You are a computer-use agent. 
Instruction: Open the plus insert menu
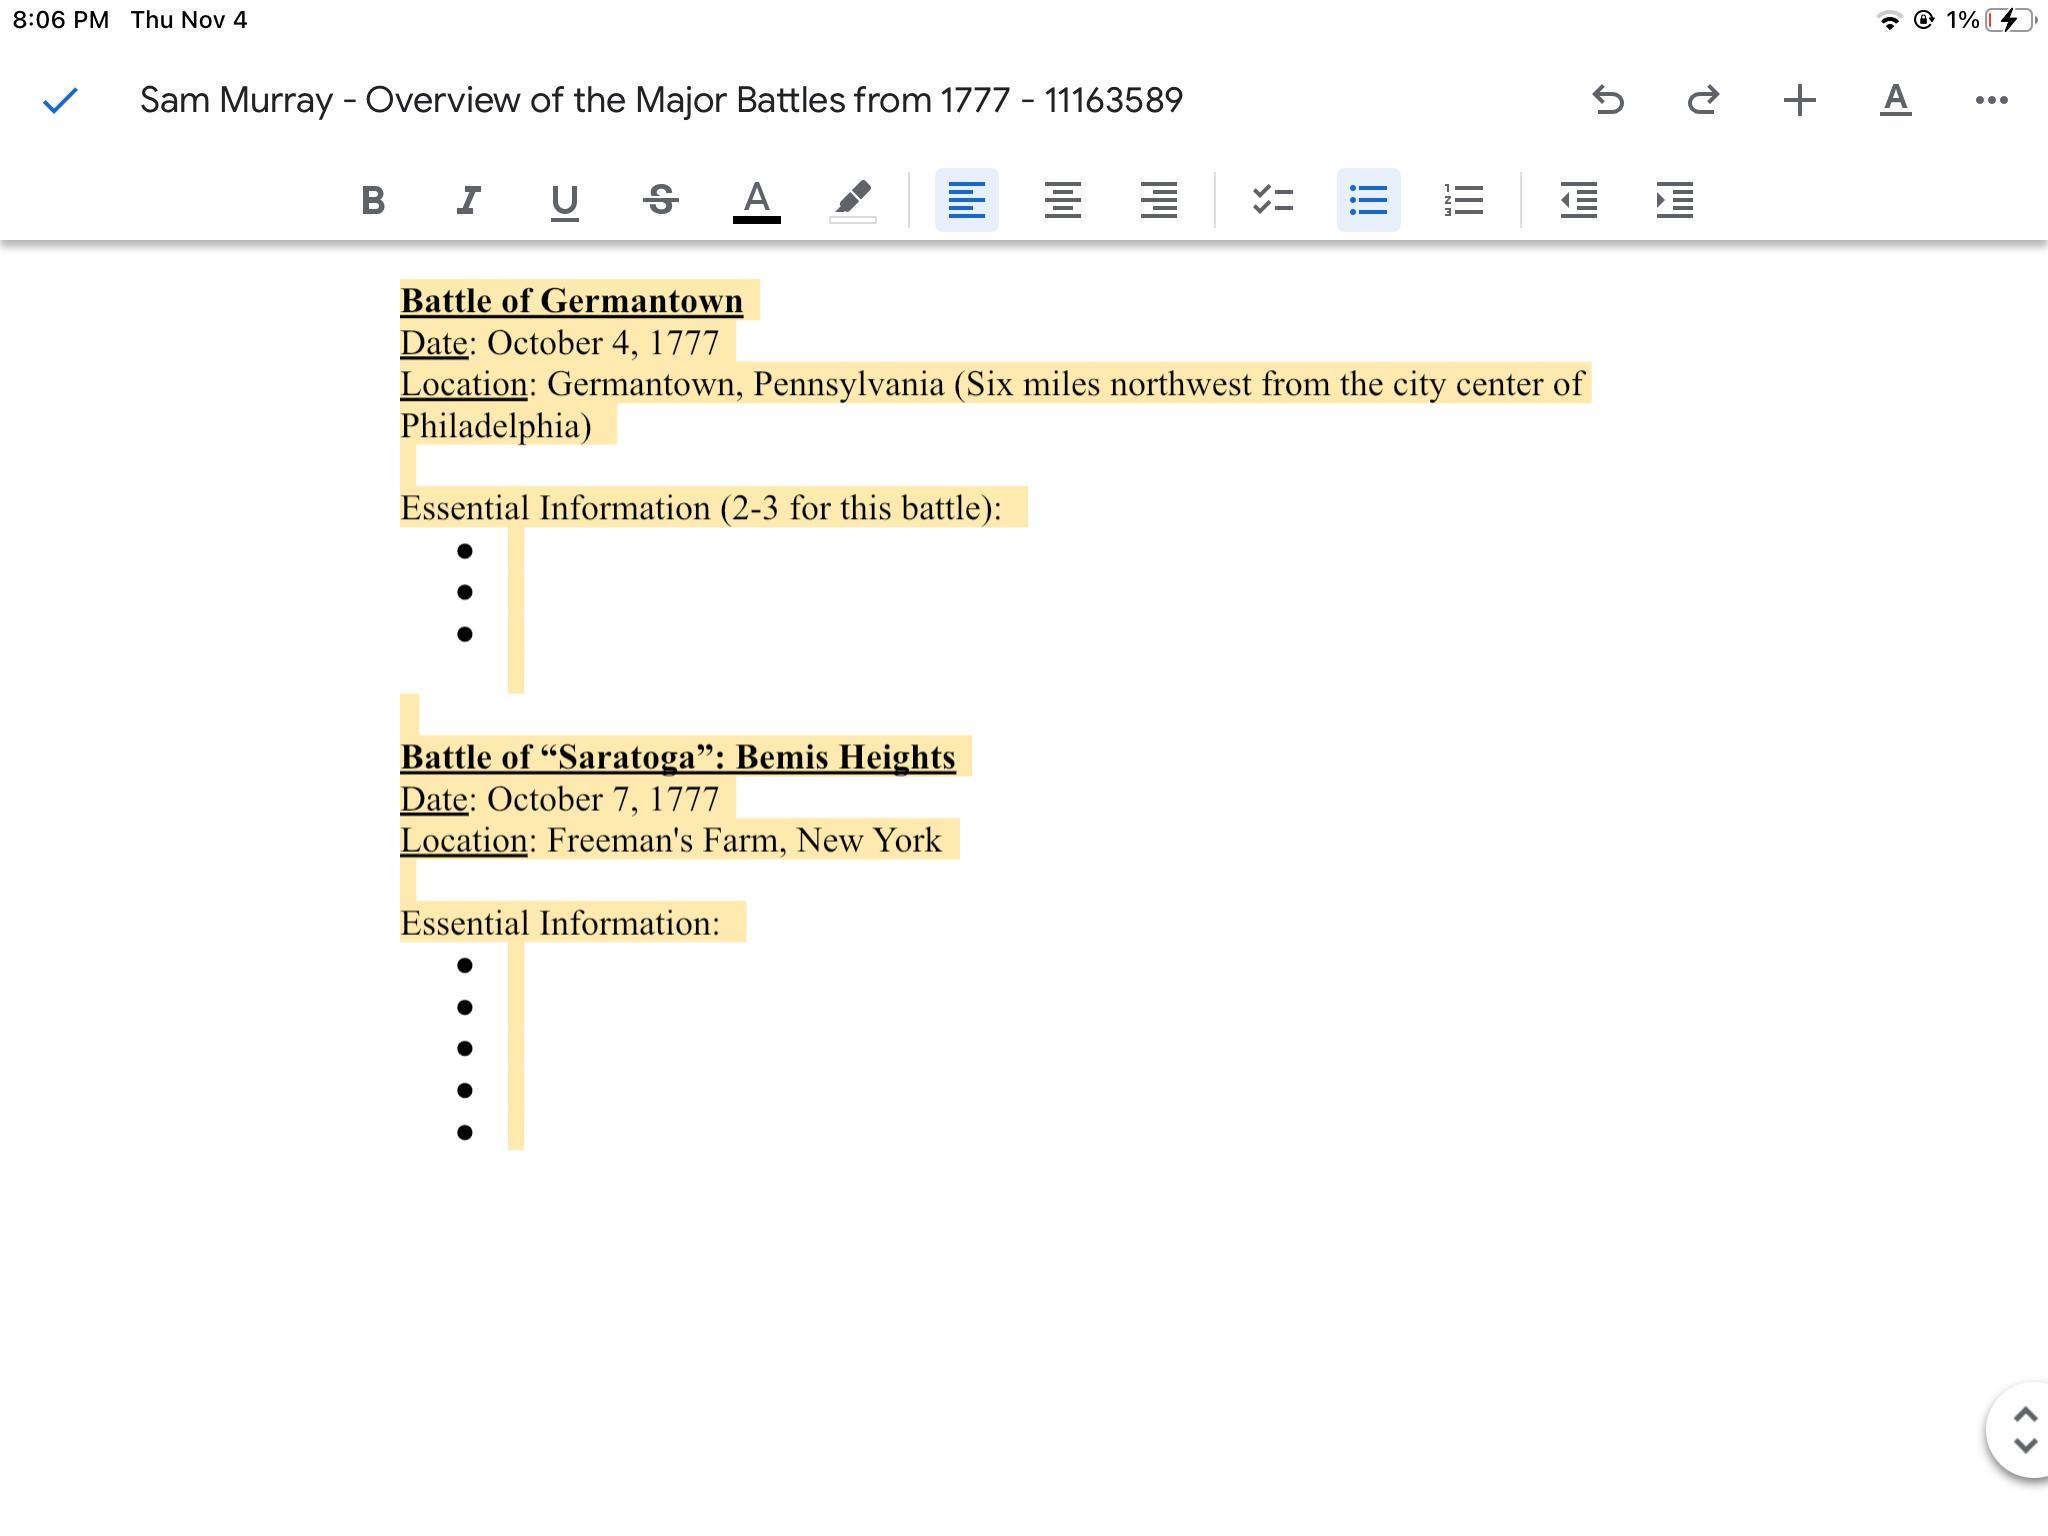click(1799, 100)
